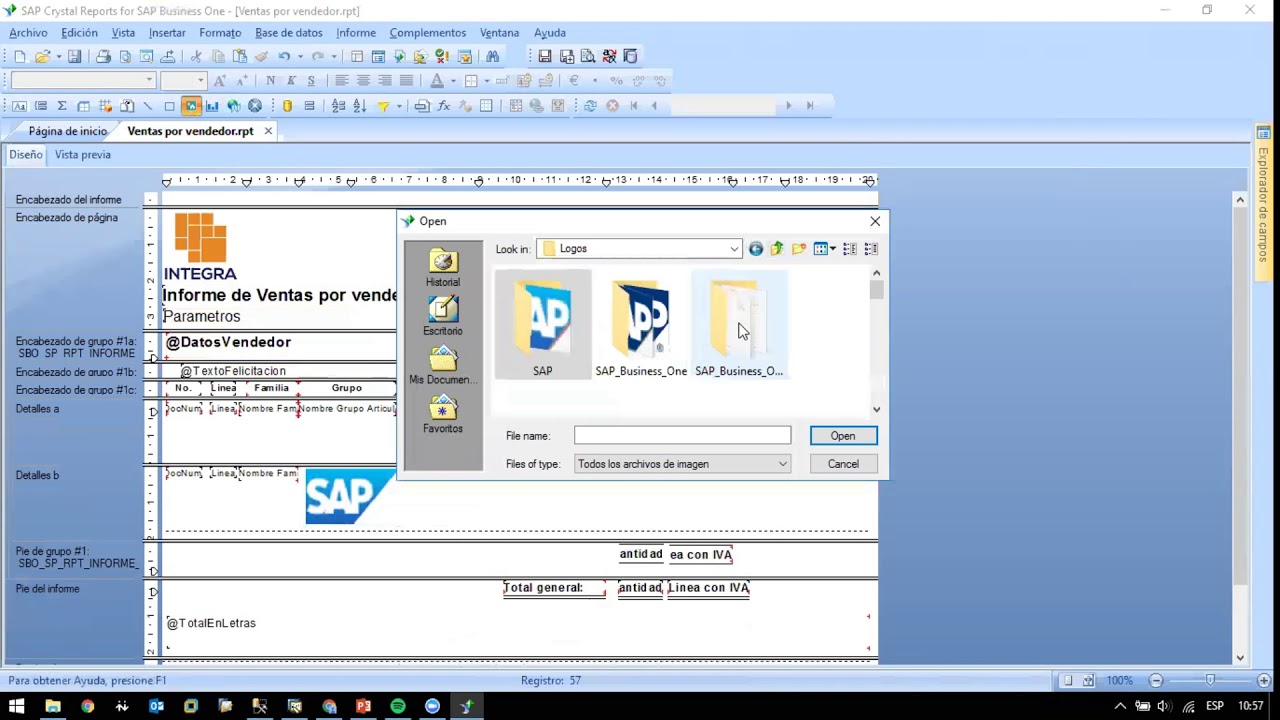This screenshot has height=720, width=1280.
Task: Click the Select Expert filter funnel icon
Action: pyautogui.click(x=383, y=106)
